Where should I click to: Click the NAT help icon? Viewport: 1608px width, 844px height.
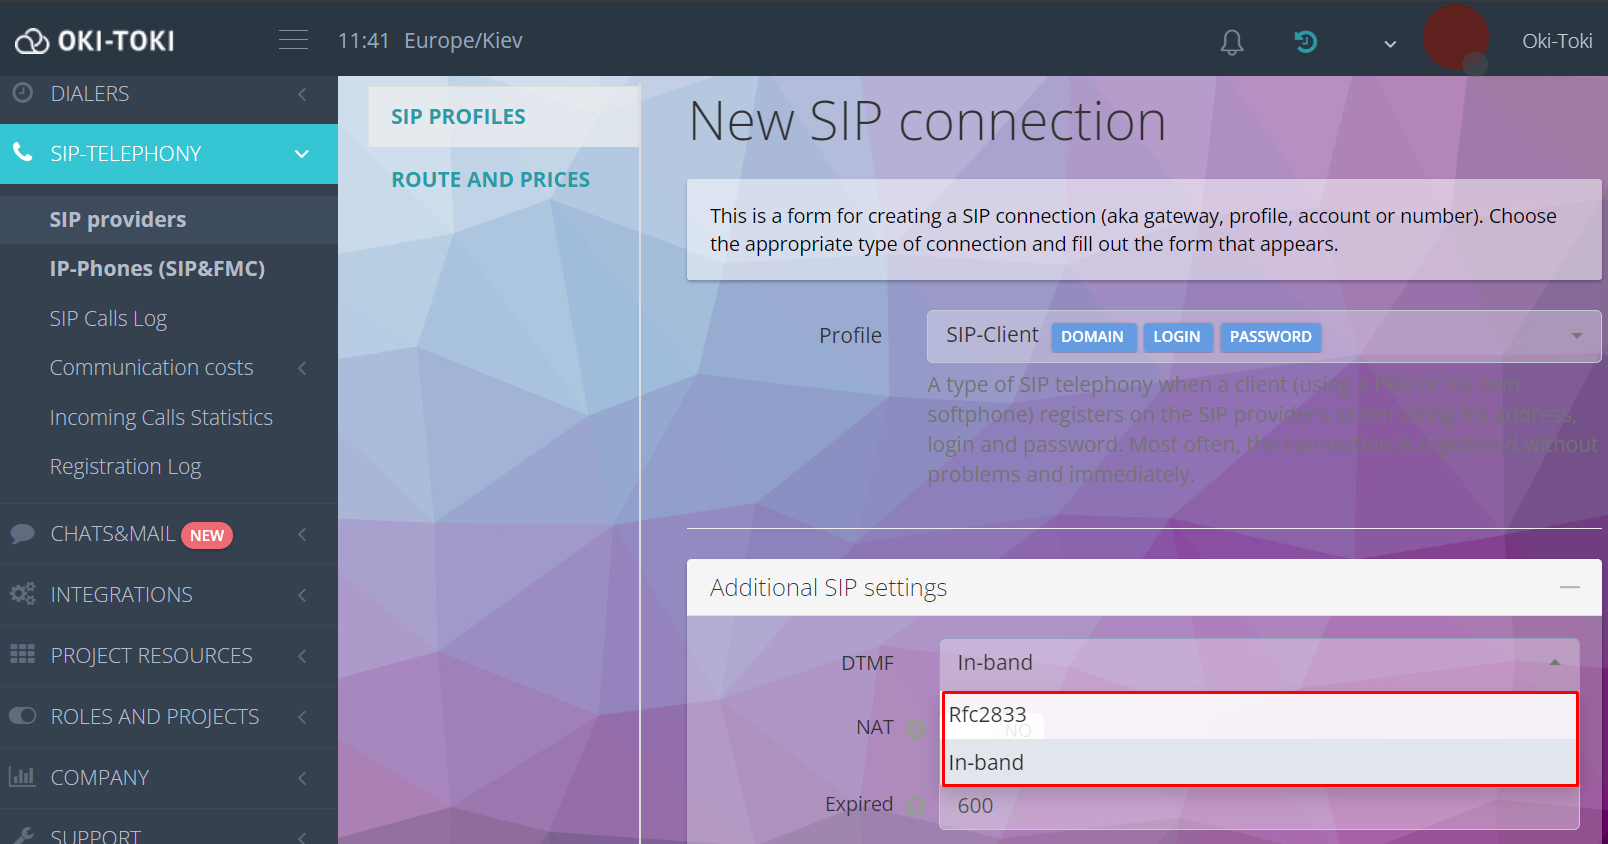pos(915,729)
